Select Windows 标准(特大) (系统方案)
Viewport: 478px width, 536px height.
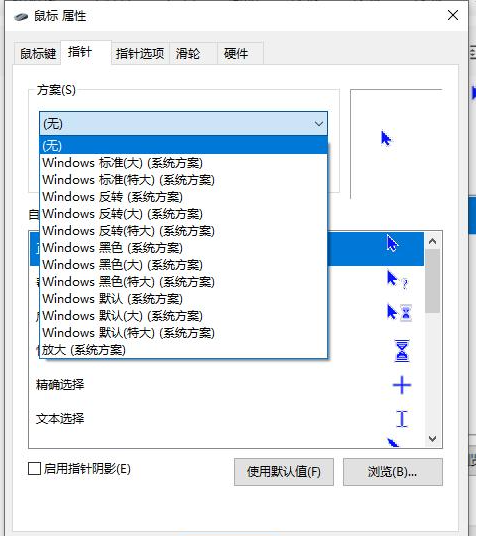pos(183,179)
